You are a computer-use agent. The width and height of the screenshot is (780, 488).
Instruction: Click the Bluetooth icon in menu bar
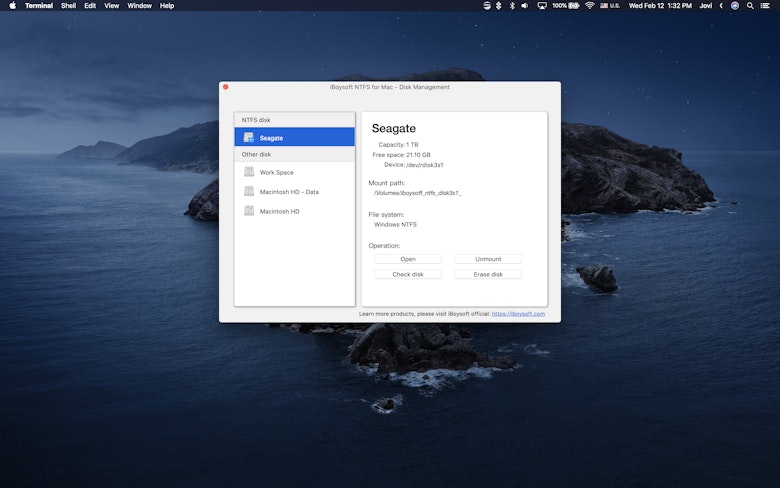512,5
